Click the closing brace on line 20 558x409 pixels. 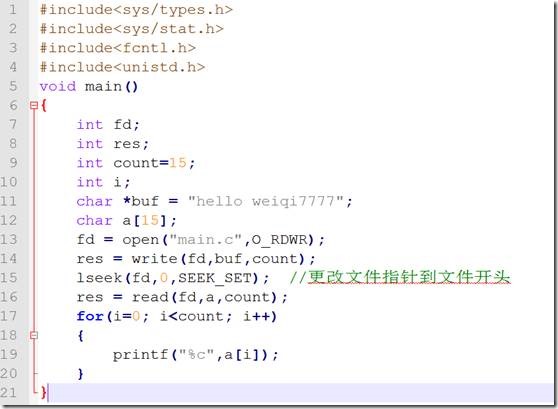pyautogui.click(x=81, y=374)
